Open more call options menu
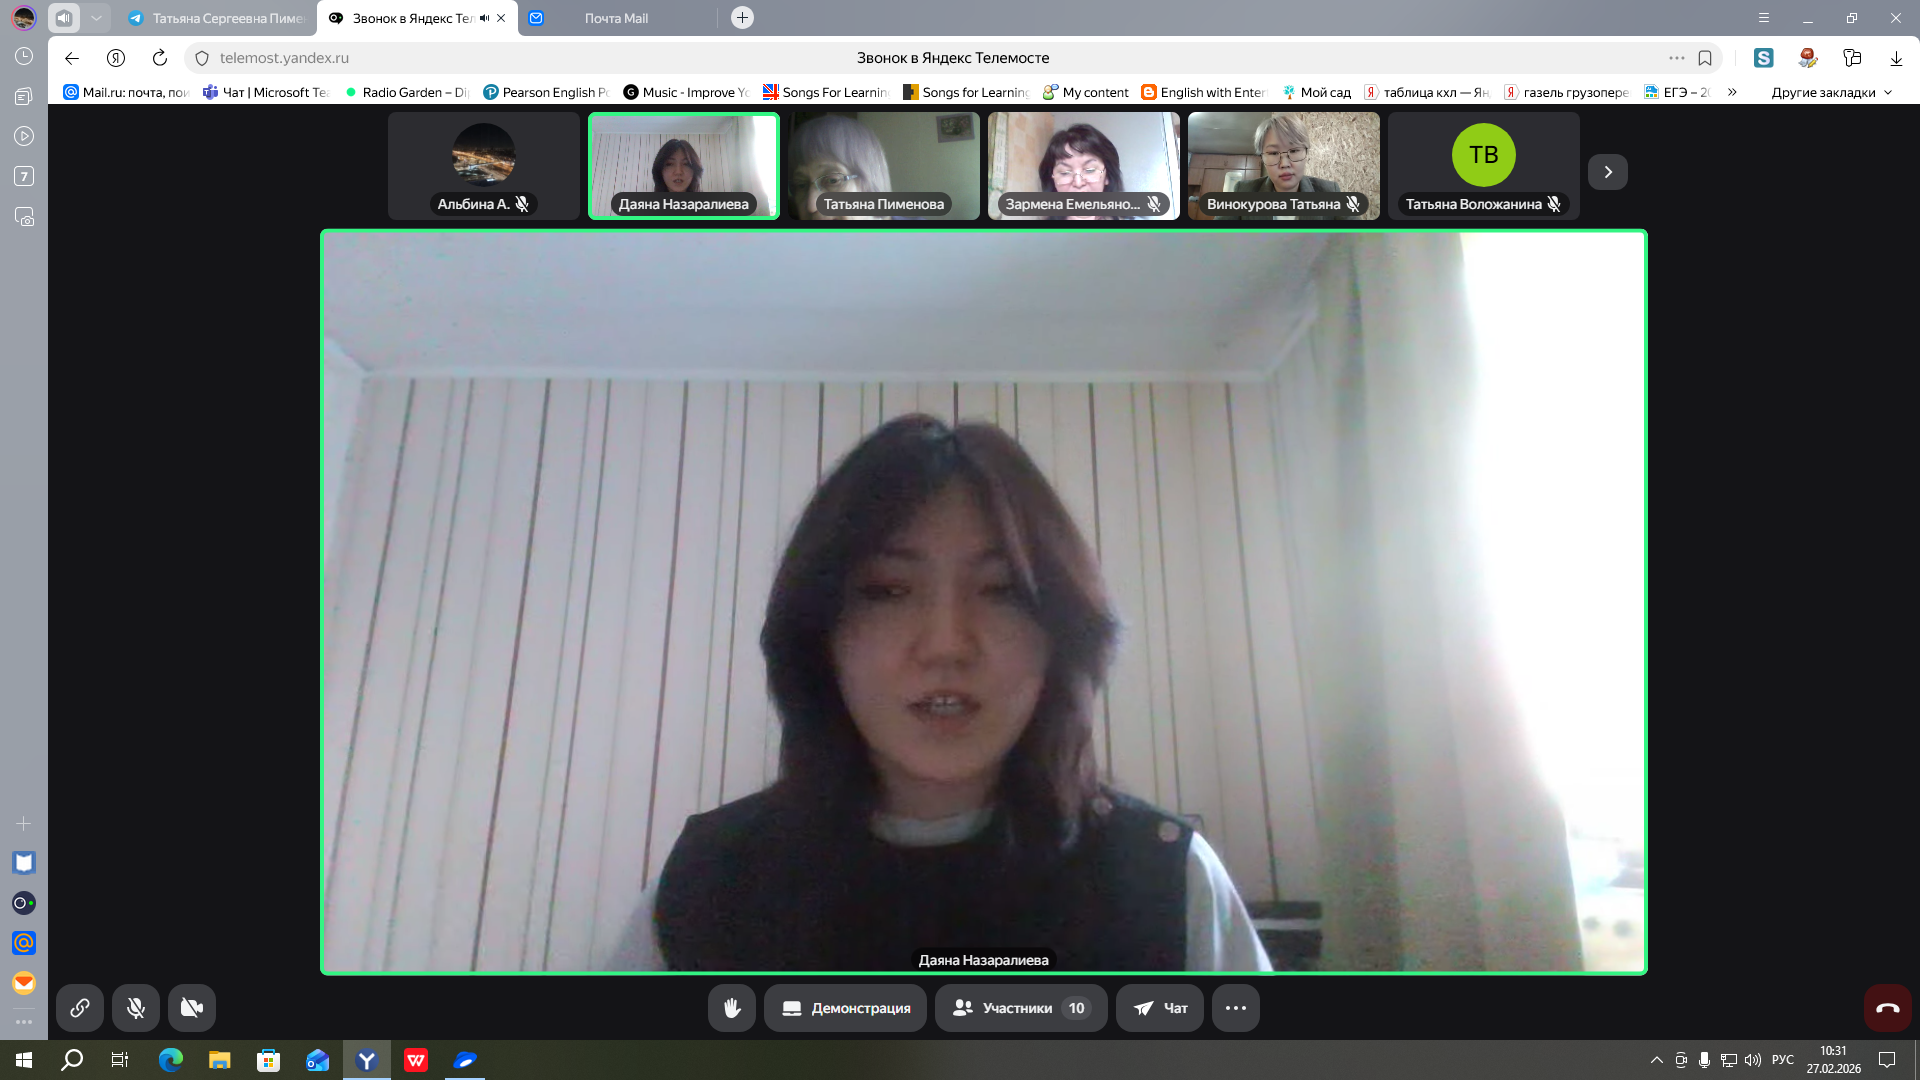 1235,1008
